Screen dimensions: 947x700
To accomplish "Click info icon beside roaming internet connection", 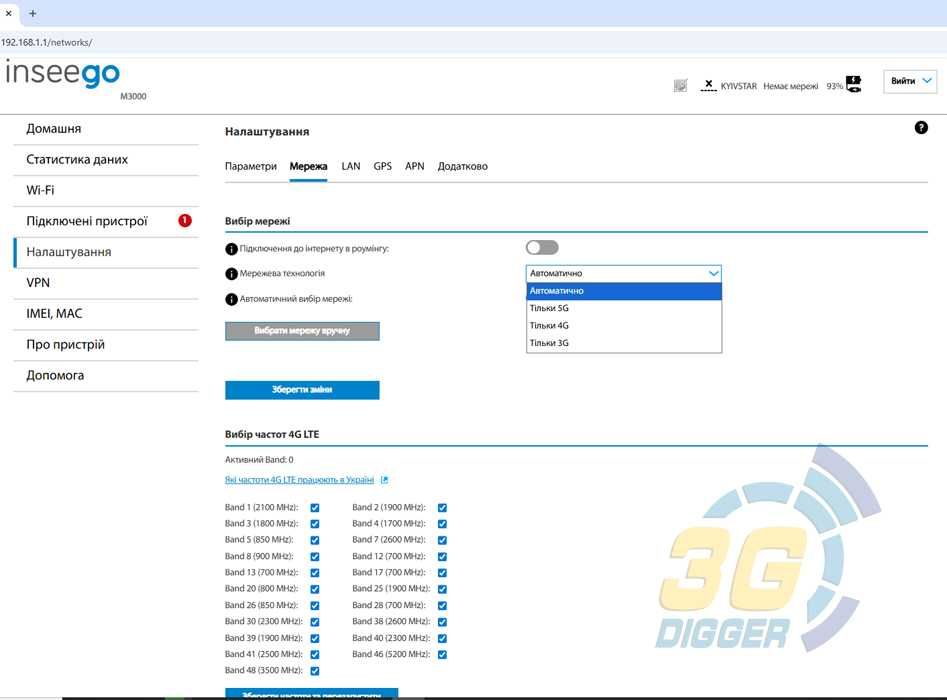I will (231, 249).
